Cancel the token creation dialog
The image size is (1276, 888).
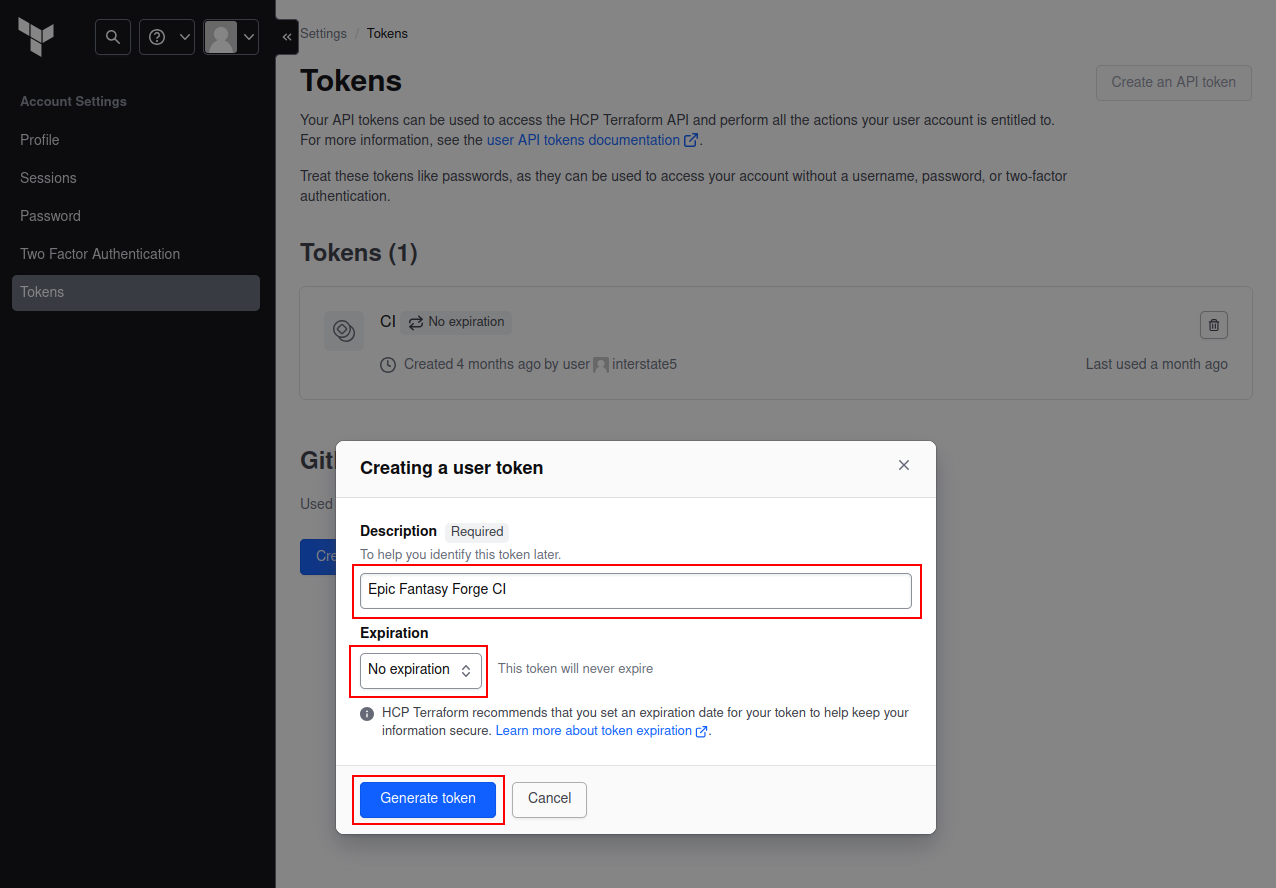pyautogui.click(x=549, y=799)
